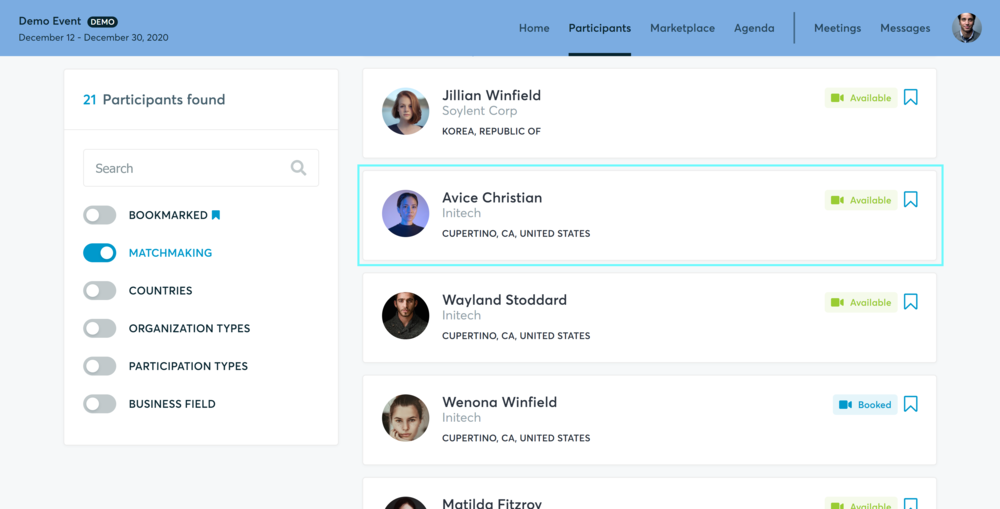This screenshot has width=1000, height=509.
Task: Open the Agenda tab
Action: click(x=754, y=28)
